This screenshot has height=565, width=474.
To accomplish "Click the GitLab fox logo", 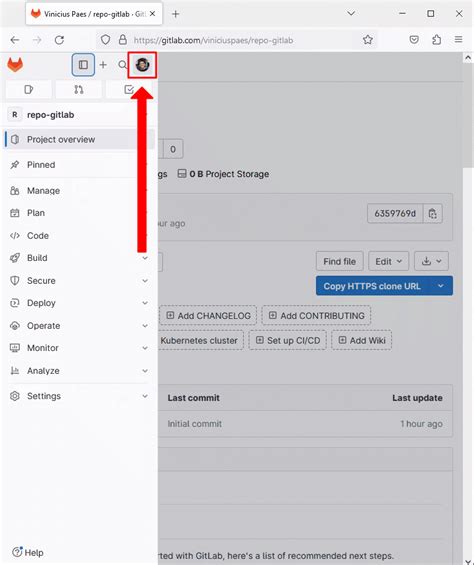I will coord(15,65).
